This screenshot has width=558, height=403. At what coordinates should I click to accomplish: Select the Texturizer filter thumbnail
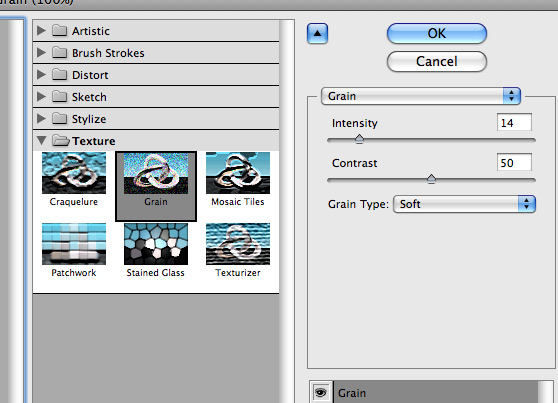pos(238,244)
